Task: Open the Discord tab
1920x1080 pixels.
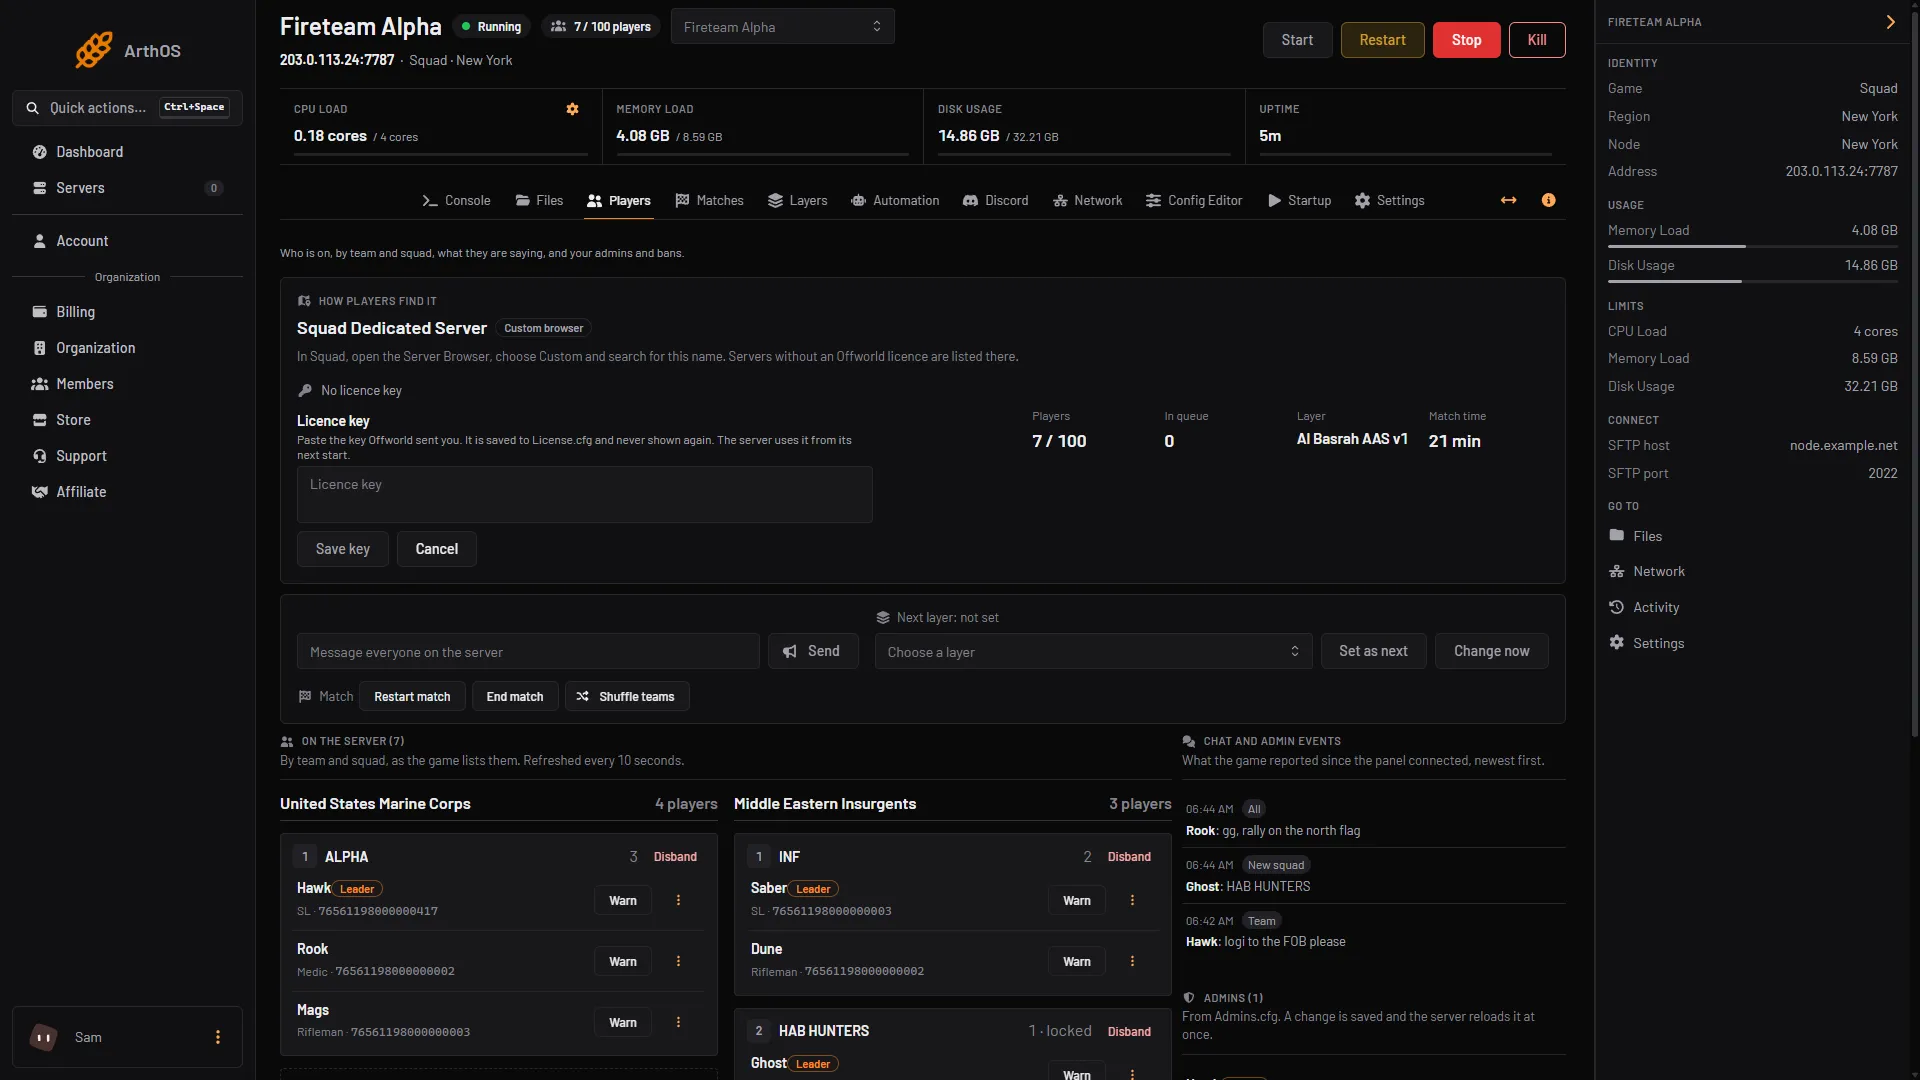Action: (995, 200)
